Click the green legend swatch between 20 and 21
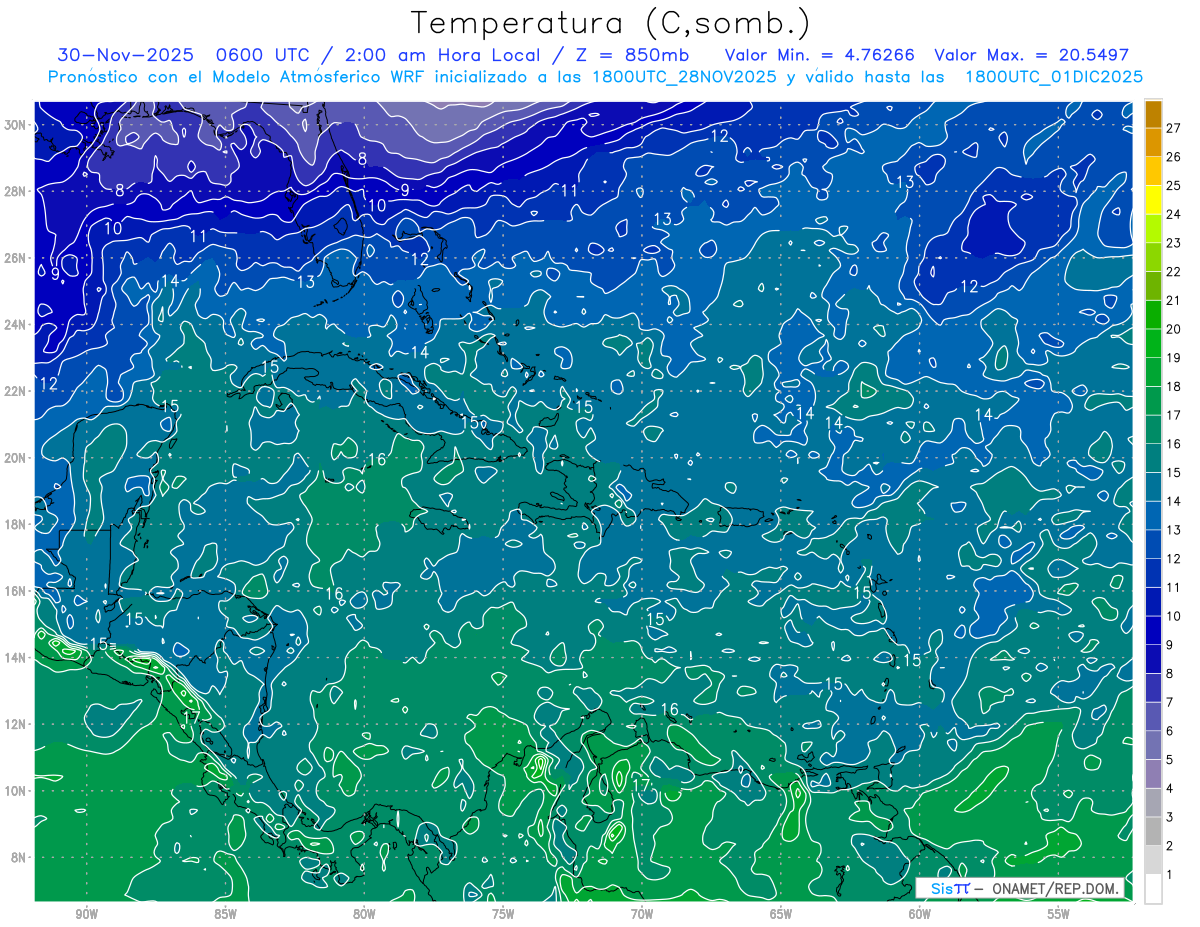 pyautogui.click(x=1153, y=314)
